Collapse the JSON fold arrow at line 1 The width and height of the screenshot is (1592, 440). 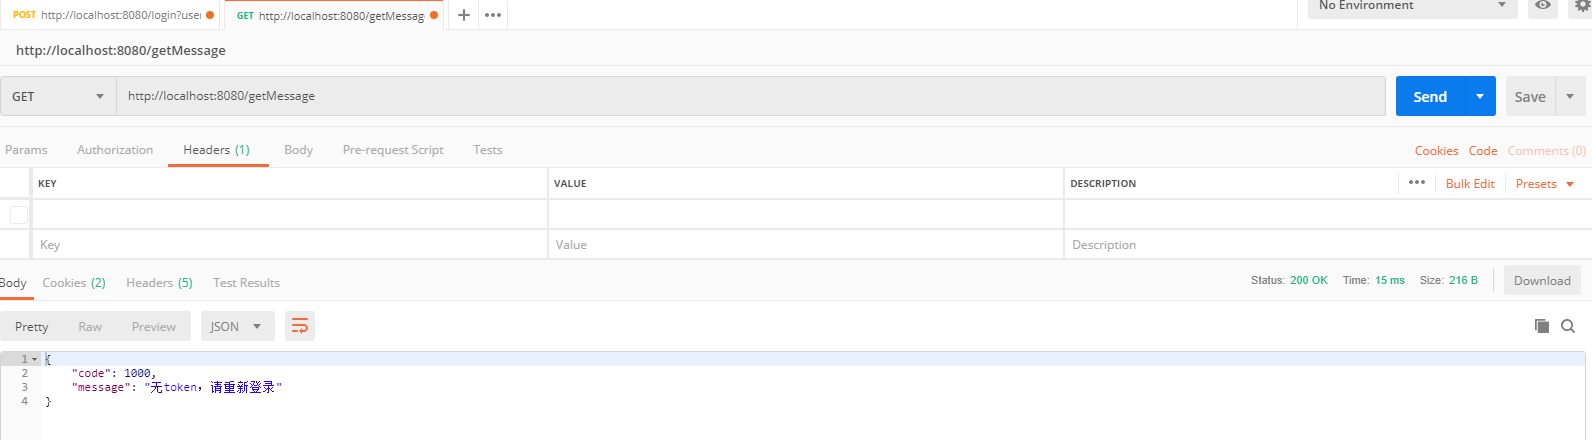click(x=35, y=359)
